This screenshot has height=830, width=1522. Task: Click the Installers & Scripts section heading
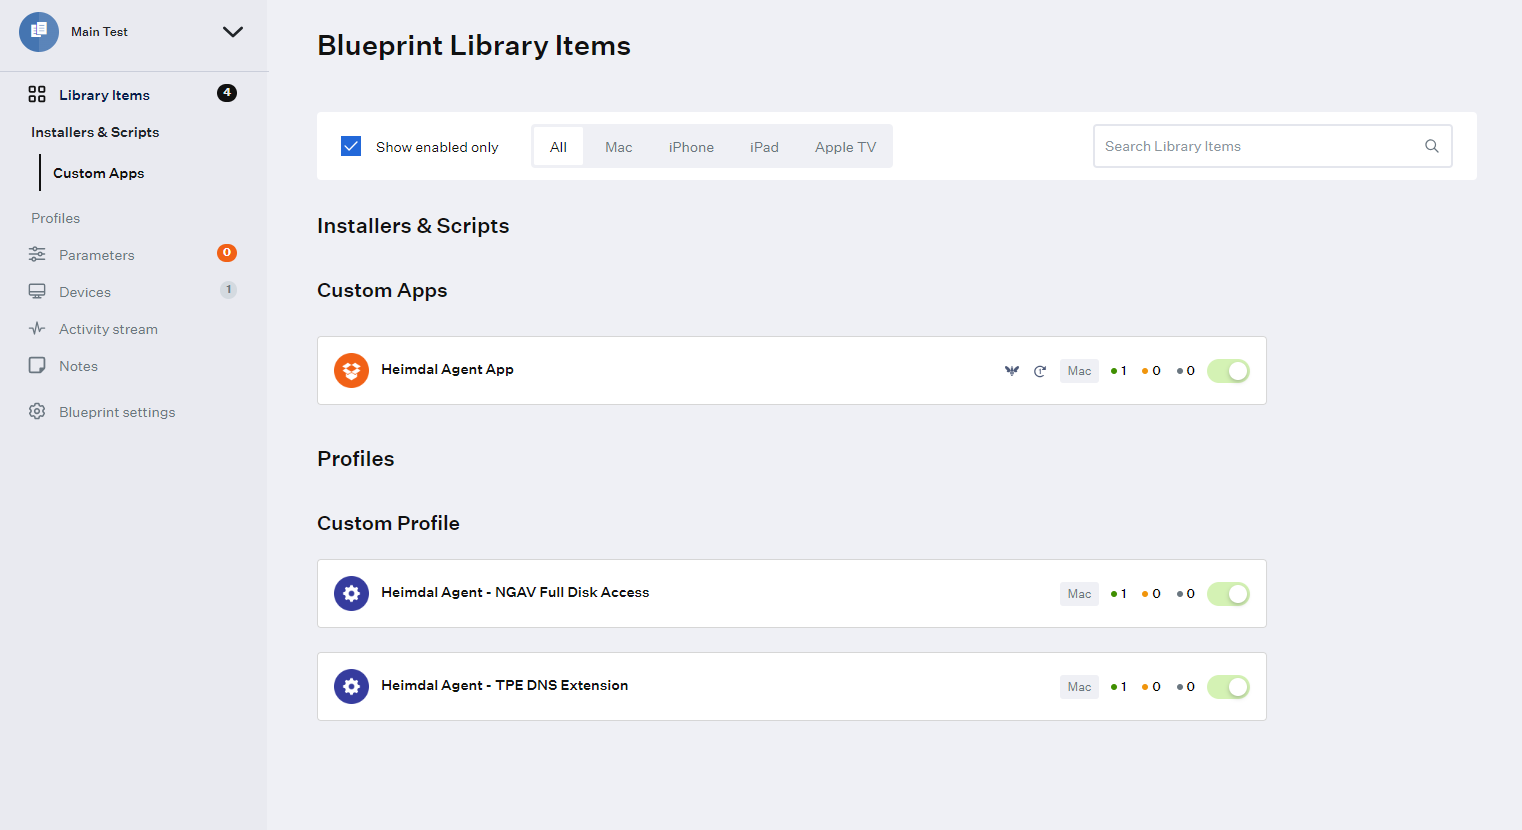click(x=413, y=226)
